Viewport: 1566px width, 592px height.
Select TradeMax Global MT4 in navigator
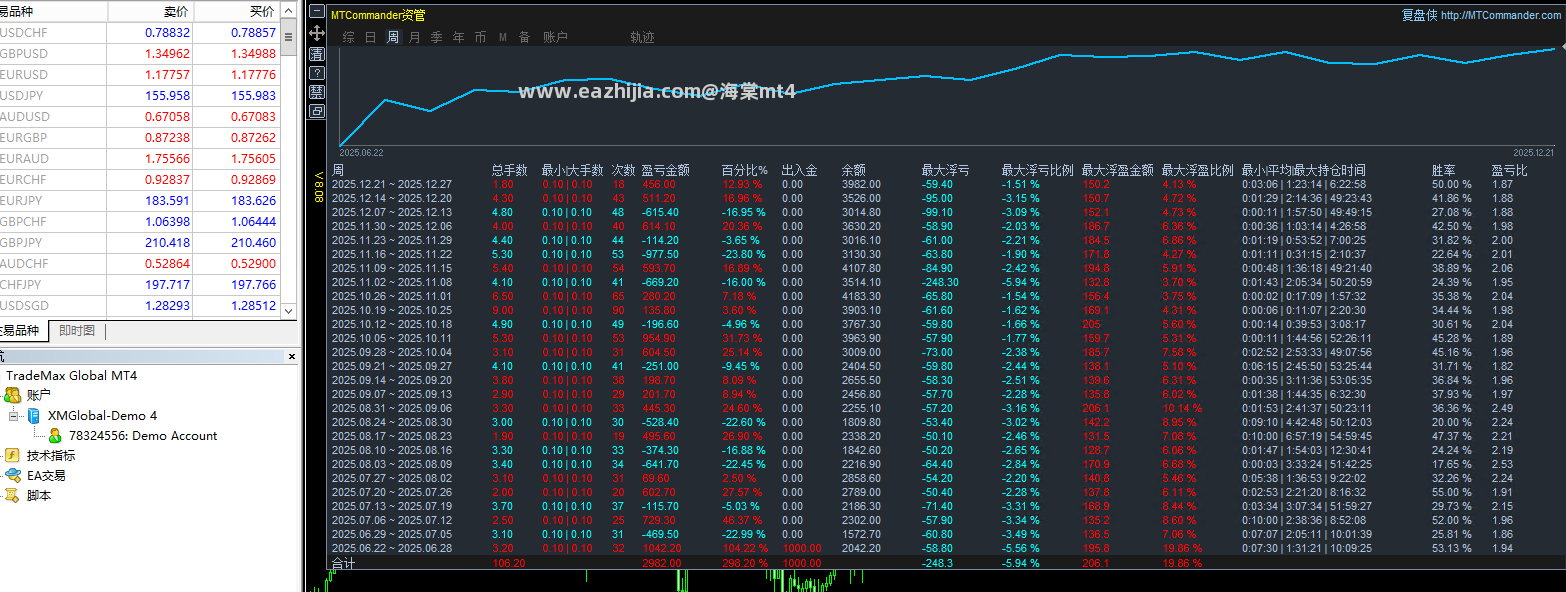pyautogui.click(x=71, y=375)
